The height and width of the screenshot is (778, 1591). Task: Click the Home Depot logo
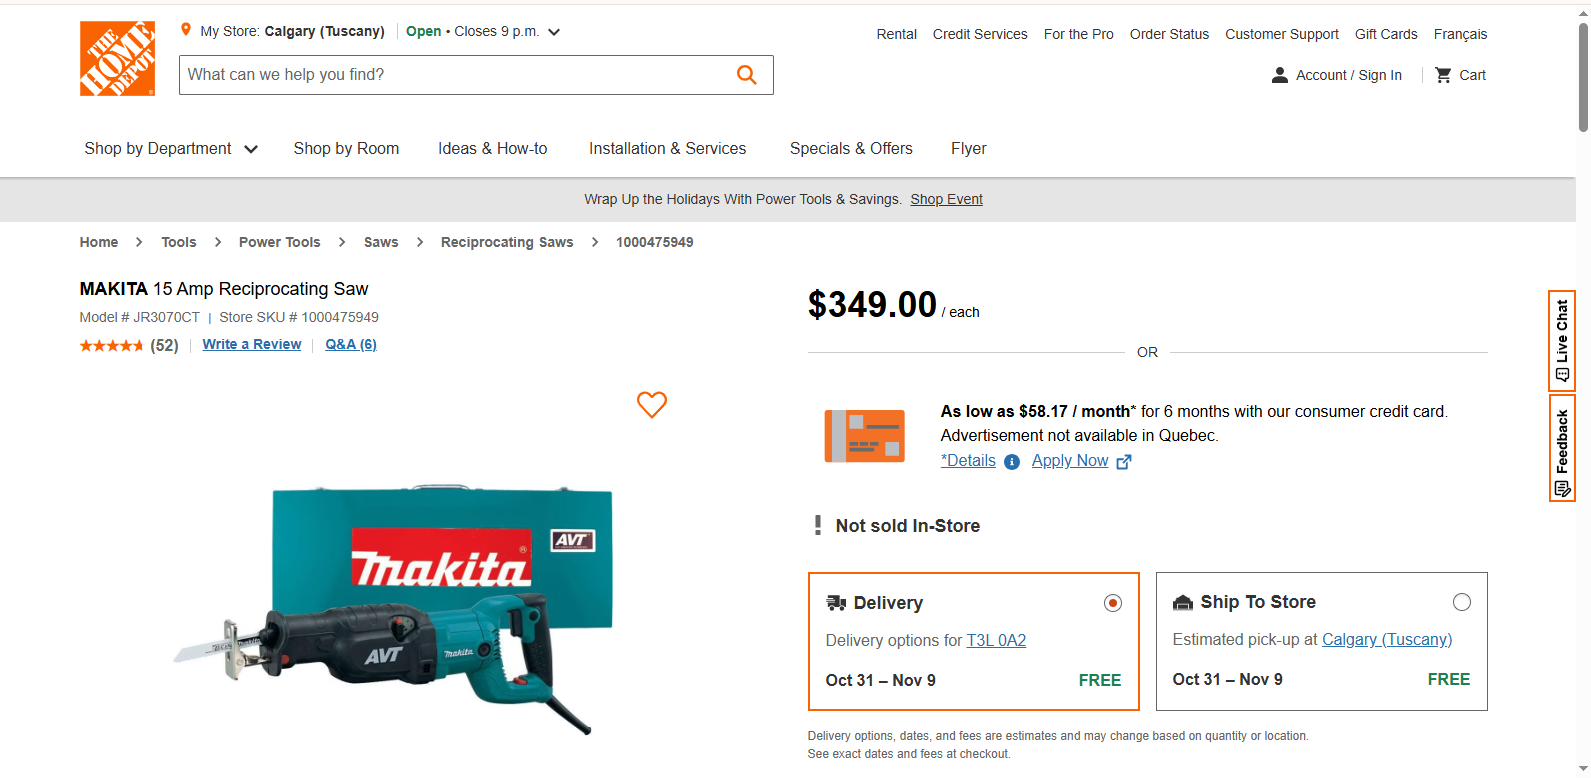117,58
